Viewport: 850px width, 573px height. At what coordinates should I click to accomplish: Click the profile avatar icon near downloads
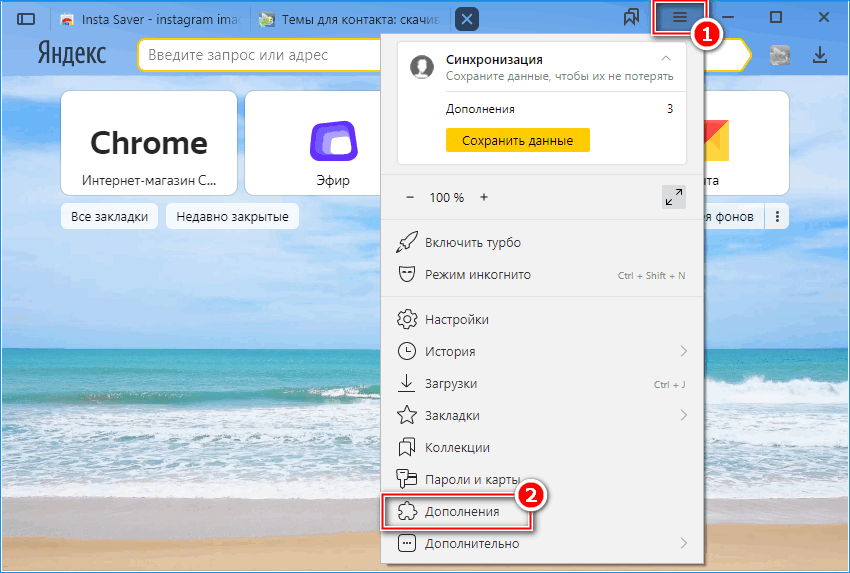pos(780,56)
